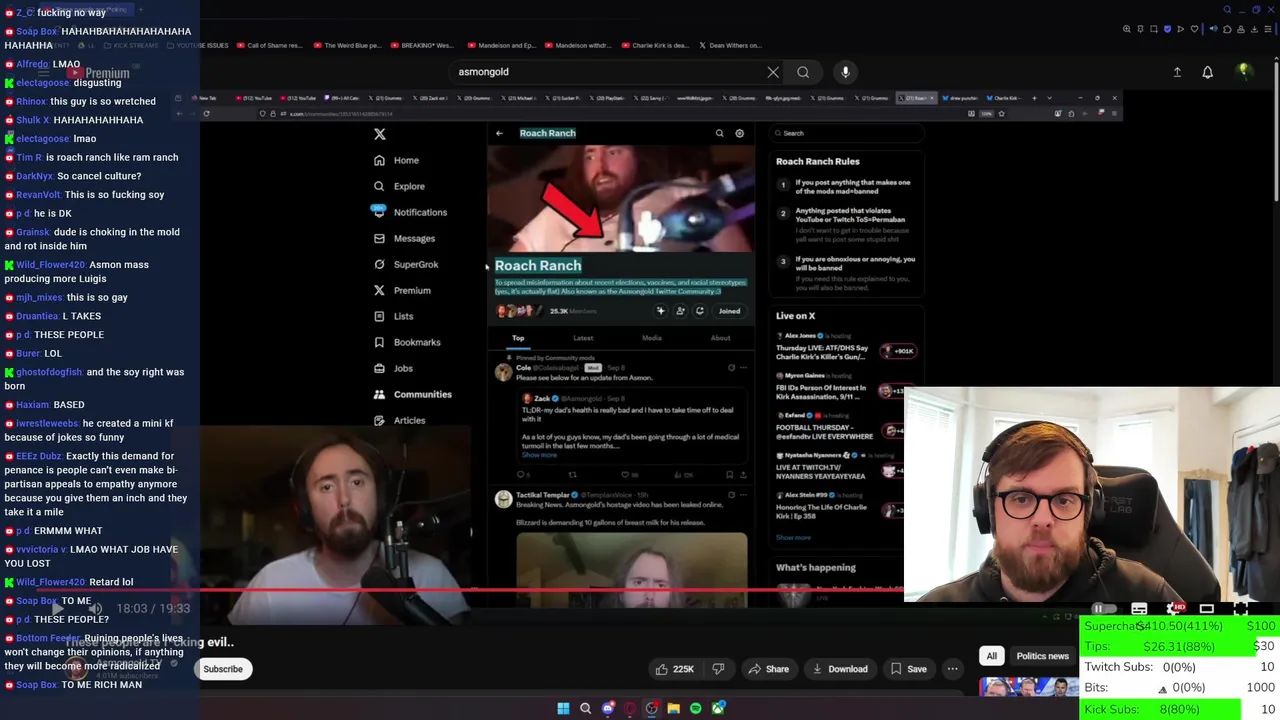Open post options ellipsis on Cole's post
The width and height of the screenshot is (1280, 720).
tap(742, 368)
